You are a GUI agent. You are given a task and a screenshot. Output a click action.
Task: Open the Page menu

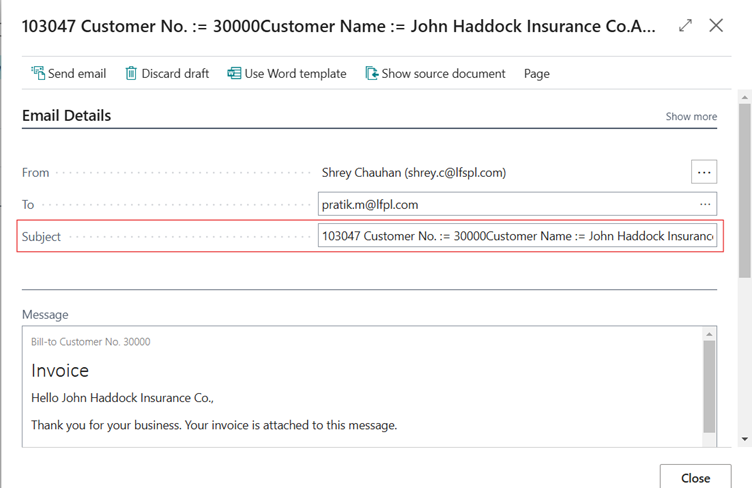click(537, 74)
